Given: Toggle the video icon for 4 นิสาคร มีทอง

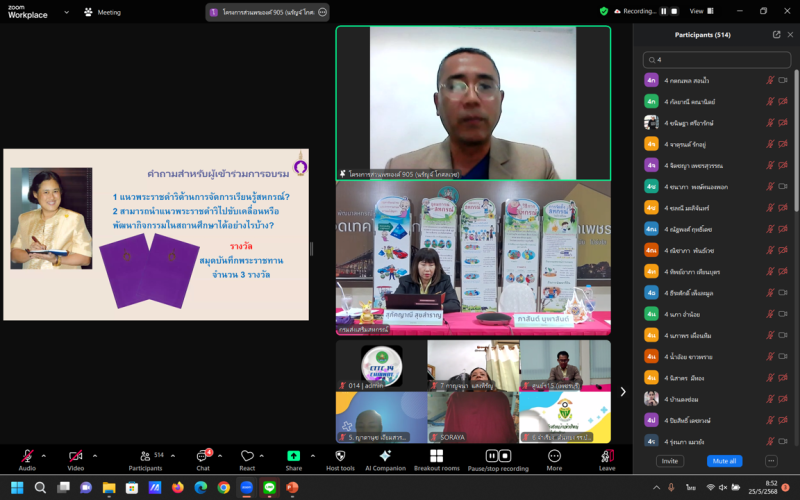Looking at the screenshot, I should pyautogui.click(x=783, y=378).
